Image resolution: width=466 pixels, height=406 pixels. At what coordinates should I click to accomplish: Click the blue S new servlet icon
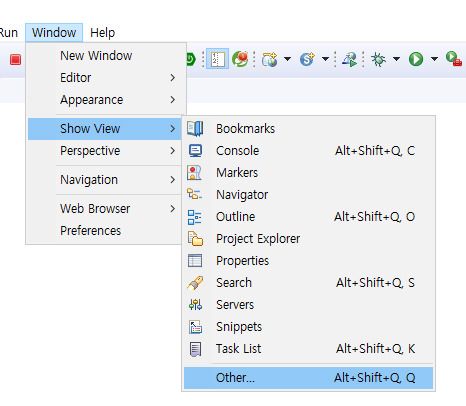pos(307,59)
